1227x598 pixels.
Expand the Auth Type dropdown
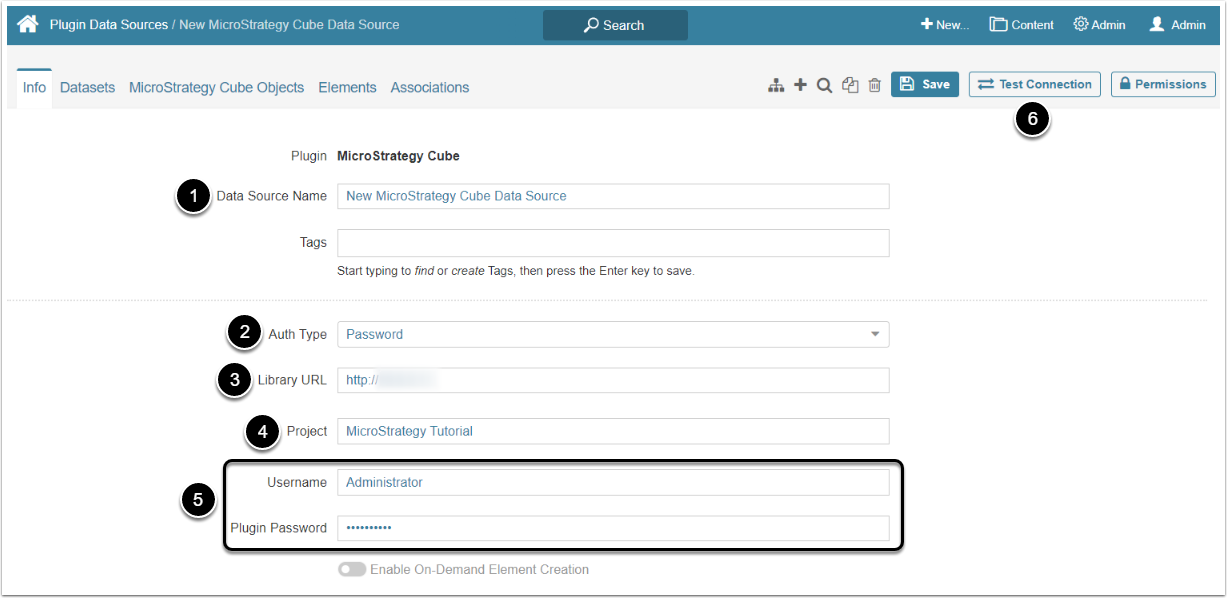(613, 334)
